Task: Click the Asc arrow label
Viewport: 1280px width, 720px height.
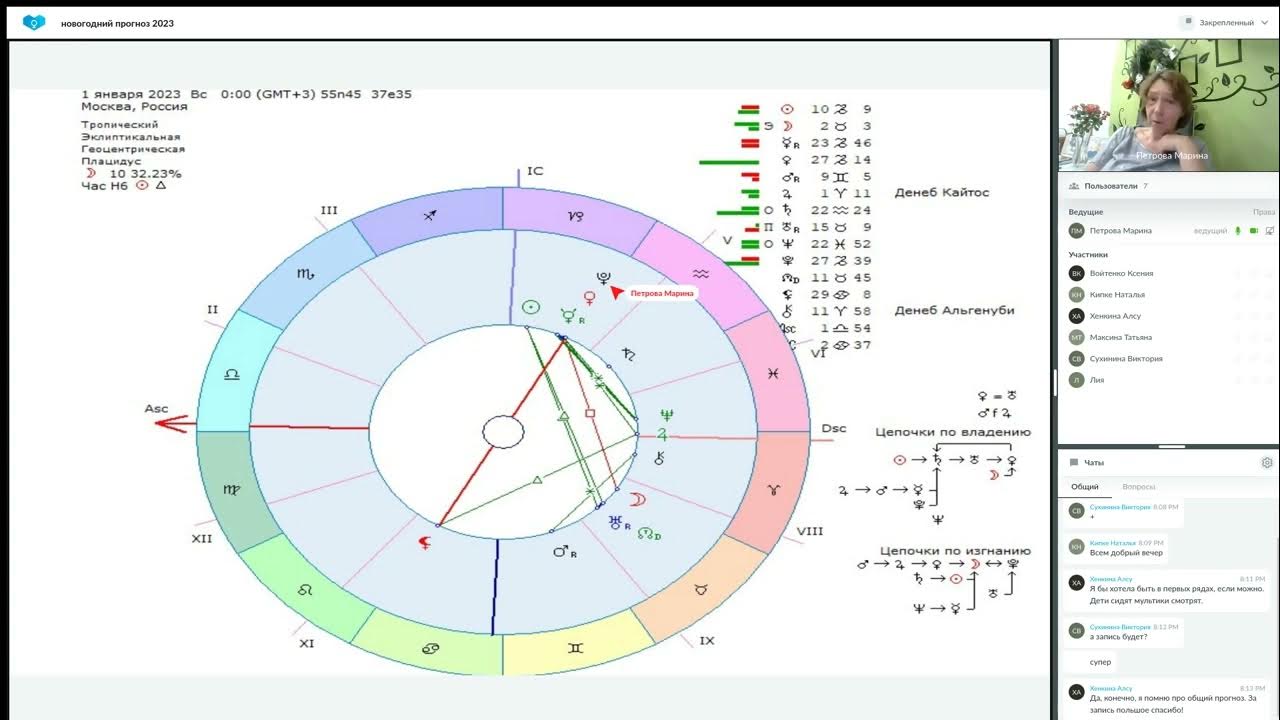Action: point(156,408)
